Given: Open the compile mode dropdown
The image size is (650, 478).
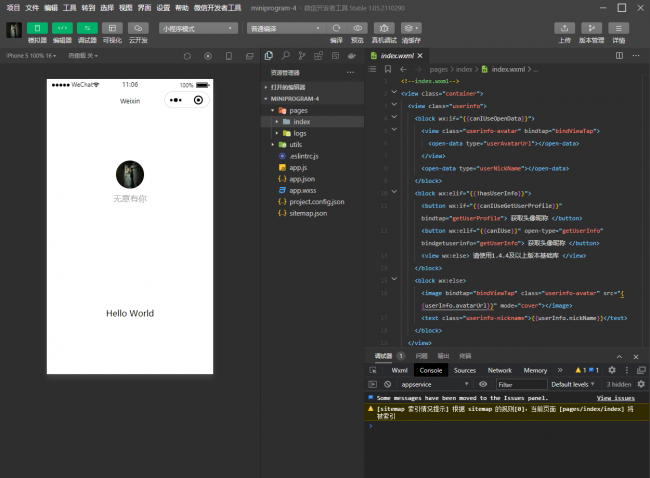Looking at the screenshot, I should click(286, 28).
